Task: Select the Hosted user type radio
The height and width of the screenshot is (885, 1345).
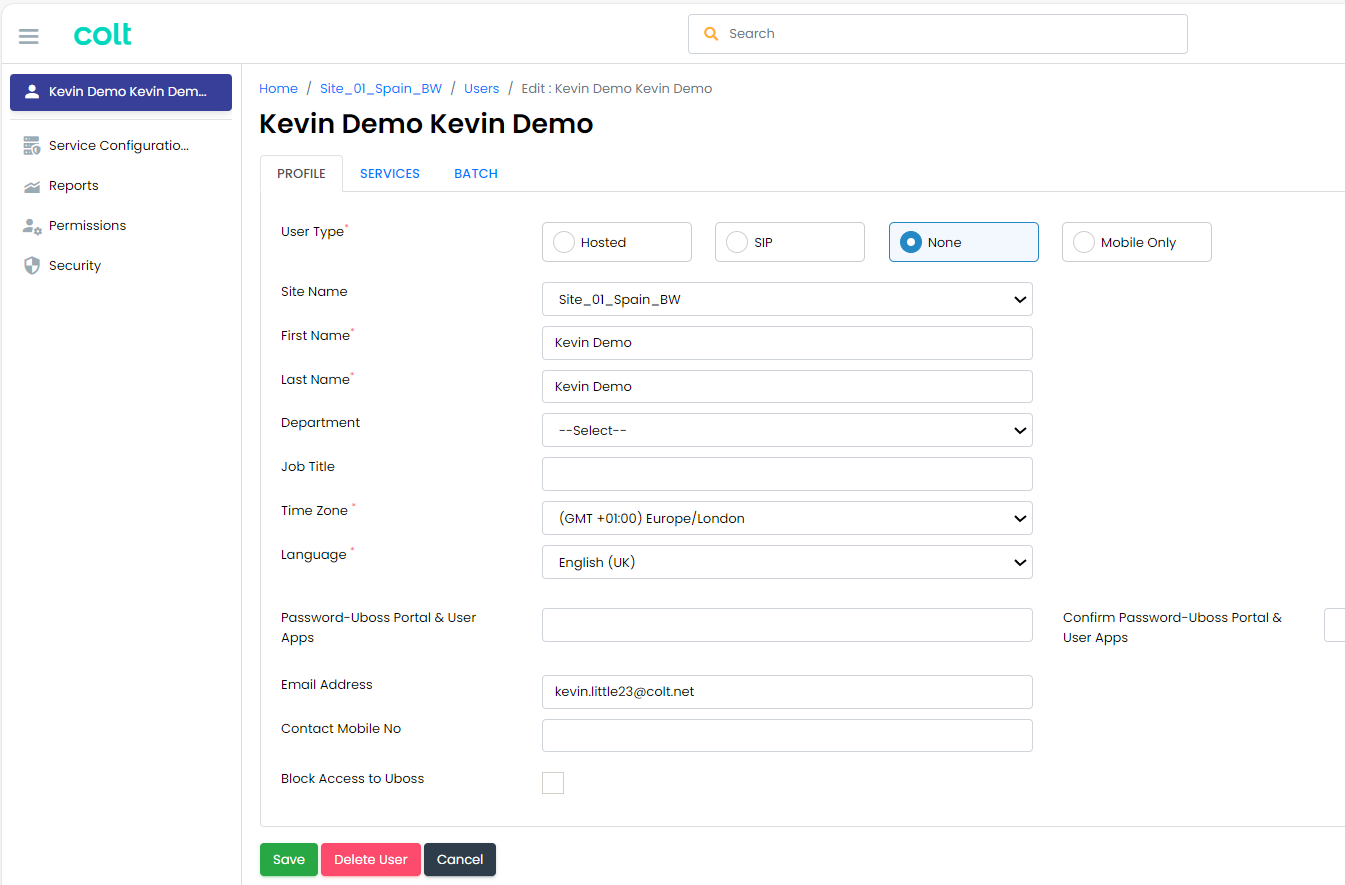Action: tap(564, 242)
